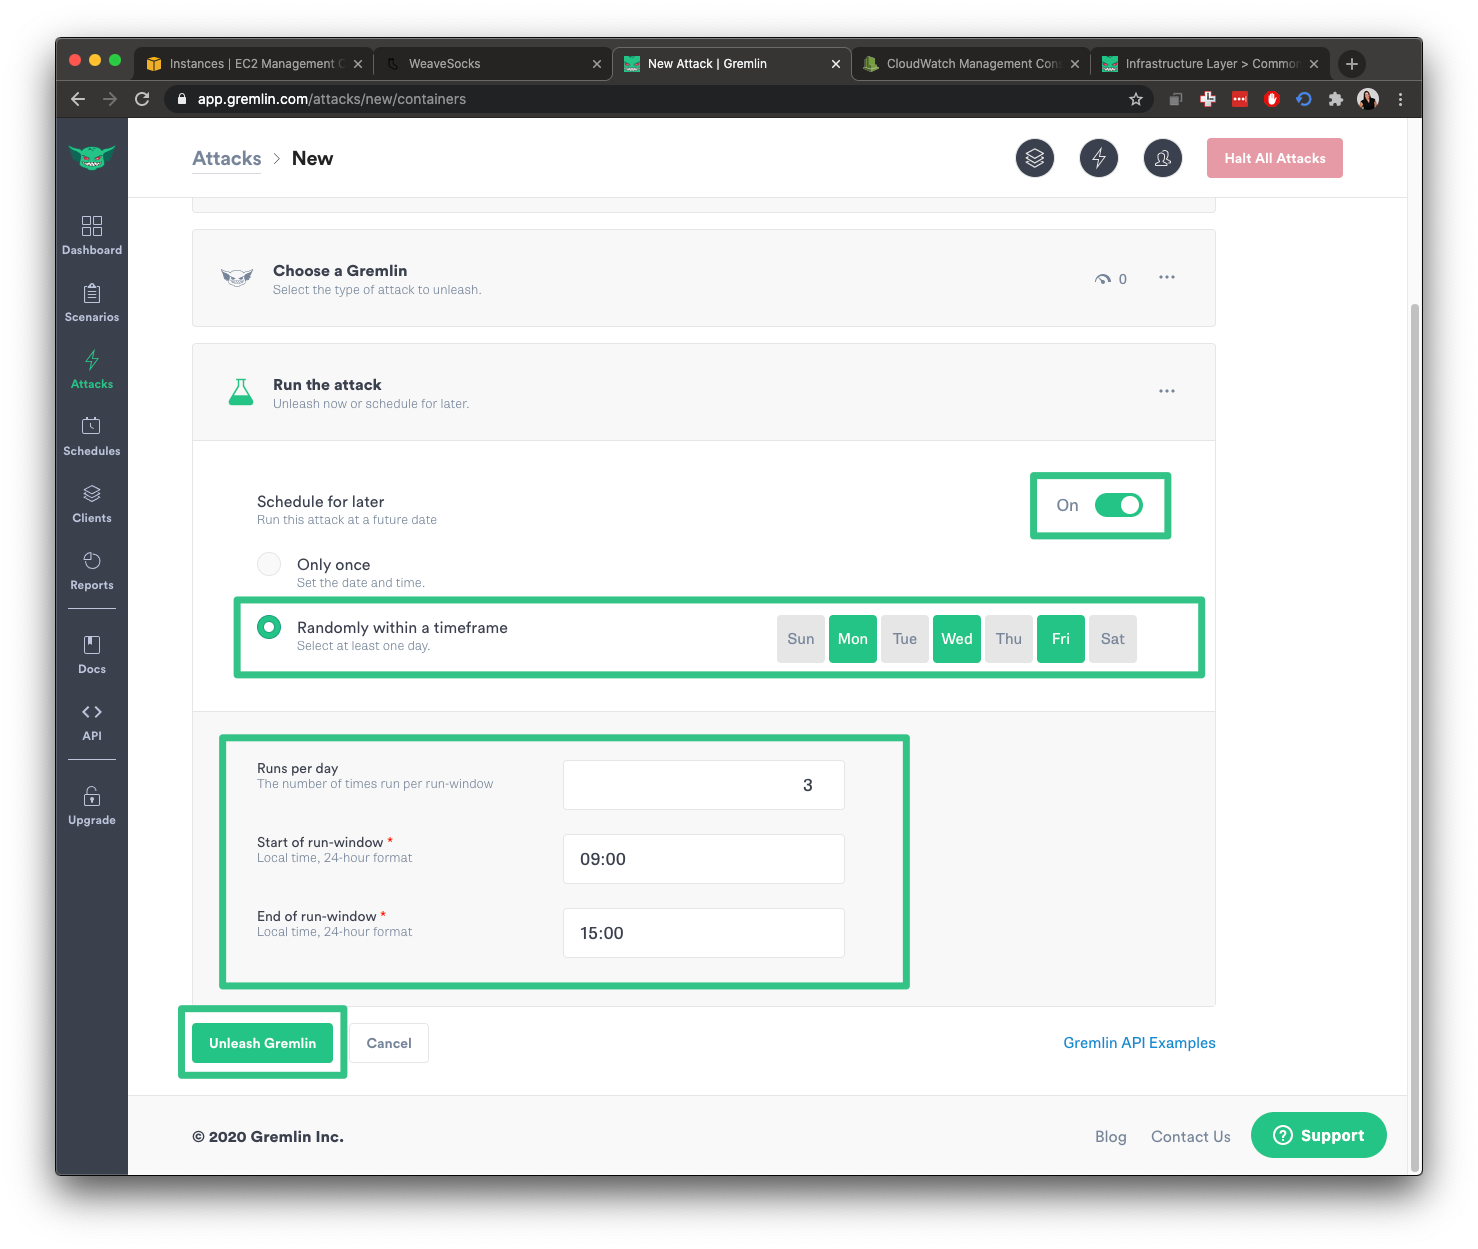Select the Only once radio option

(269, 564)
